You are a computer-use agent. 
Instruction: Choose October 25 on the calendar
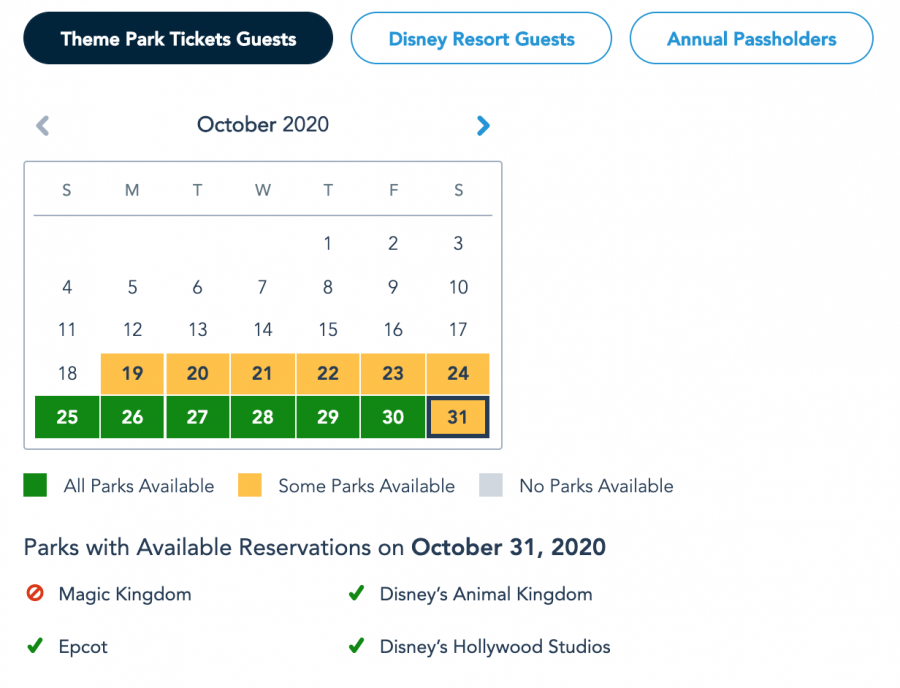67,417
